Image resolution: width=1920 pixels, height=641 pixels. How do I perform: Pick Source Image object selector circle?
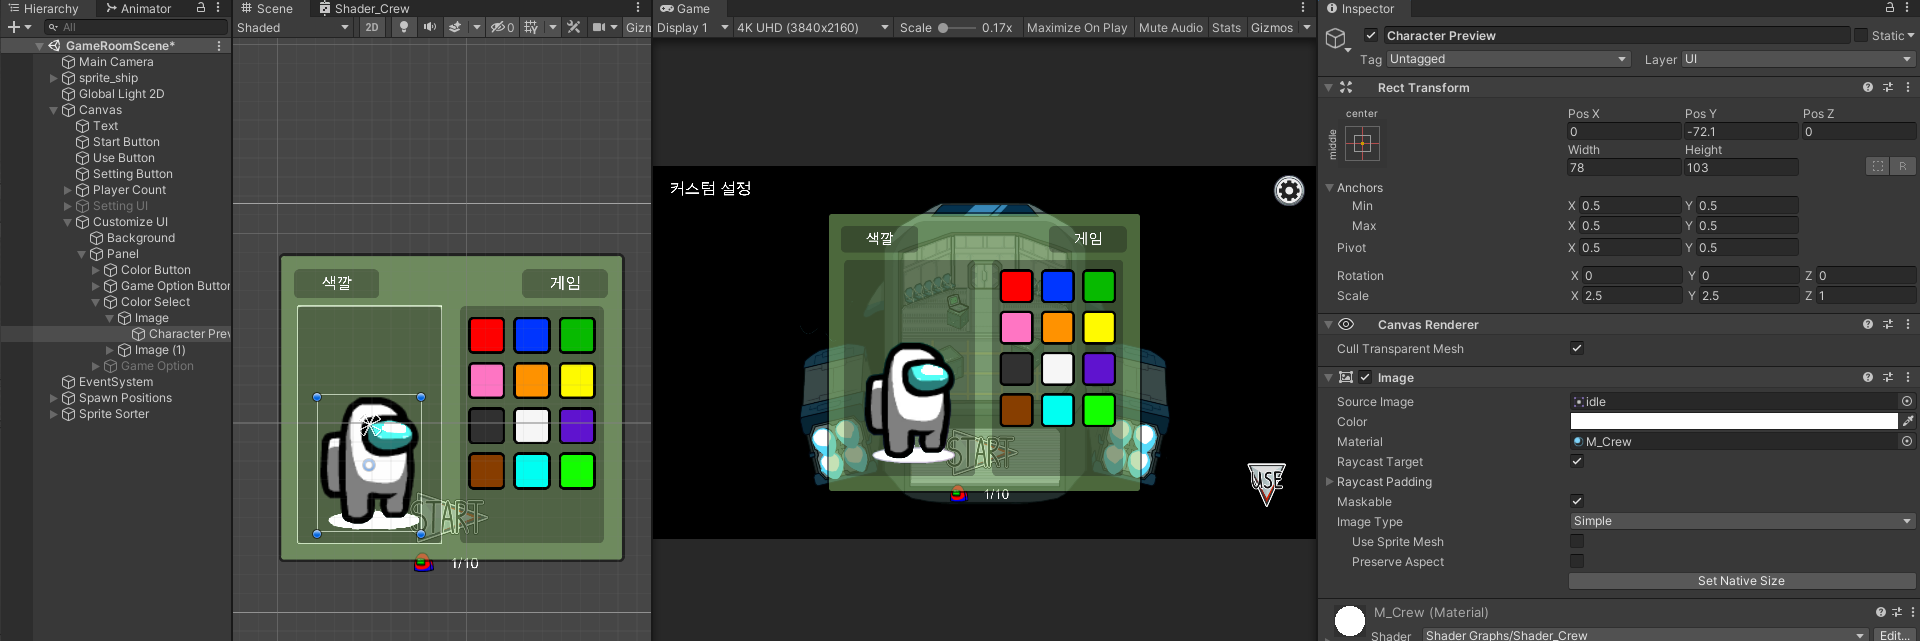(x=1907, y=401)
